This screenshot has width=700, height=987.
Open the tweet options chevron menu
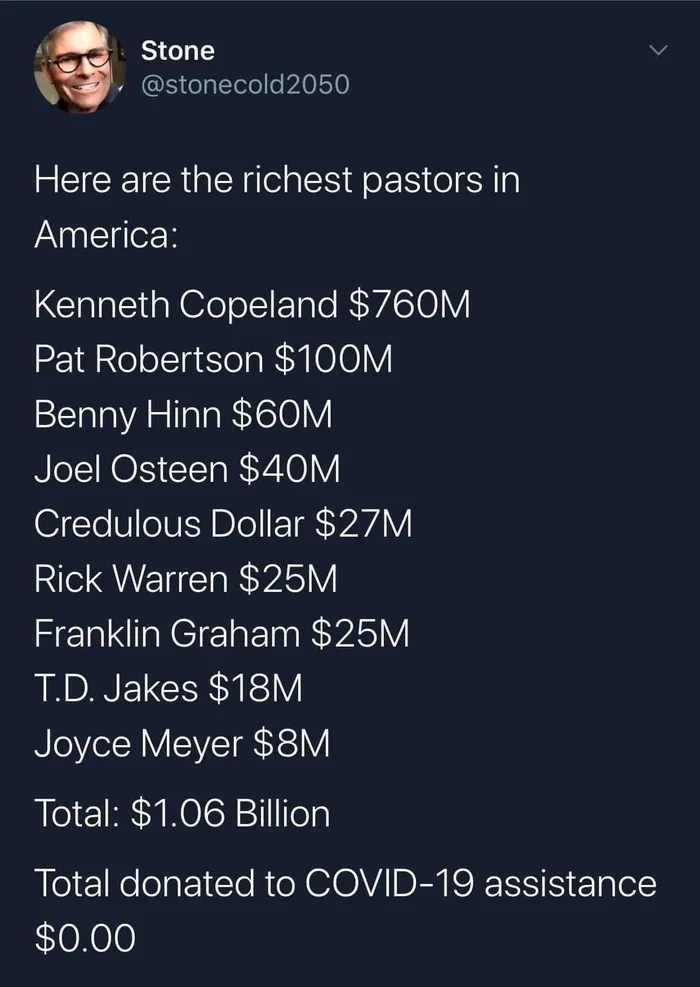pyautogui.click(x=658, y=50)
